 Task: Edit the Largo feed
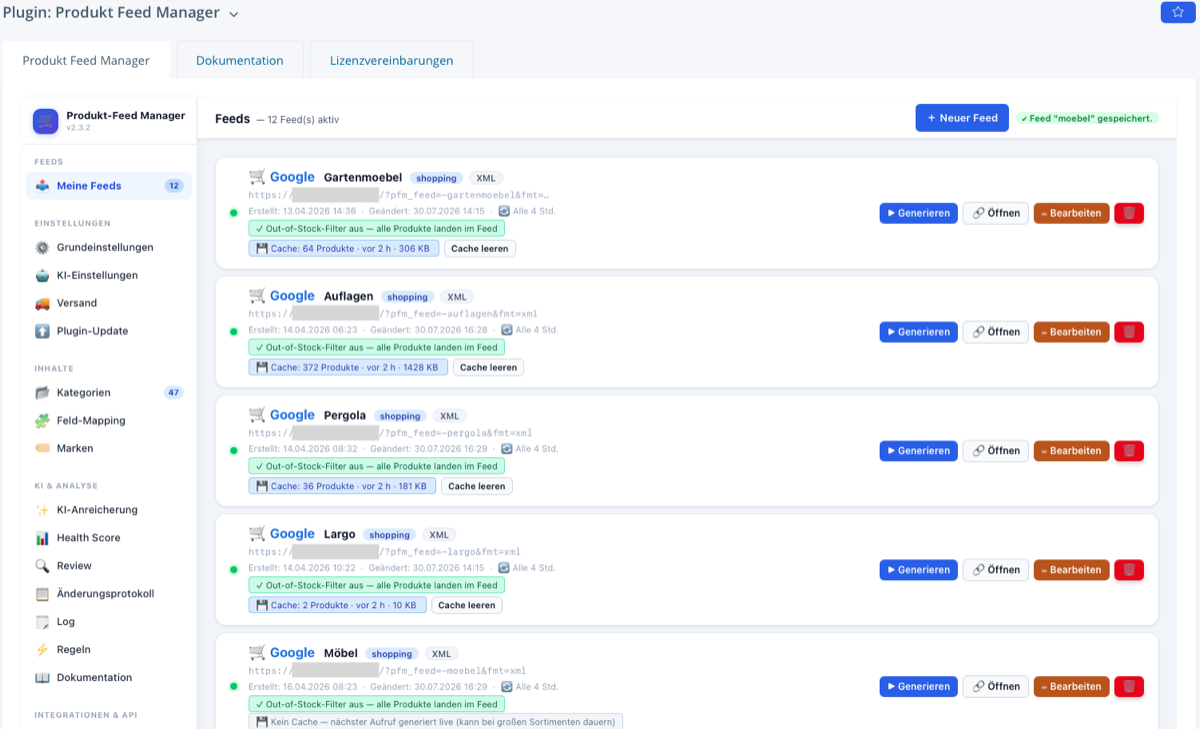[x=1071, y=570]
